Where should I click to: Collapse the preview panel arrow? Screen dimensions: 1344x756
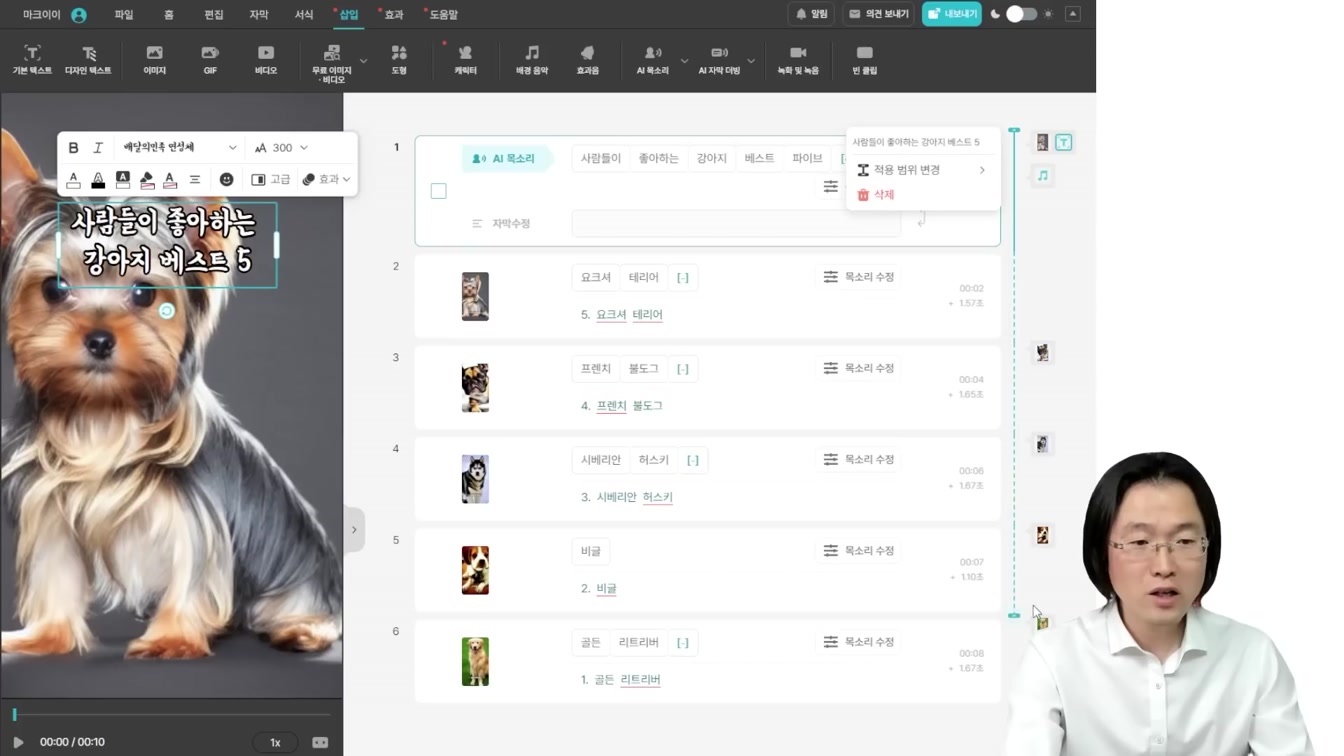pyautogui.click(x=354, y=530)
